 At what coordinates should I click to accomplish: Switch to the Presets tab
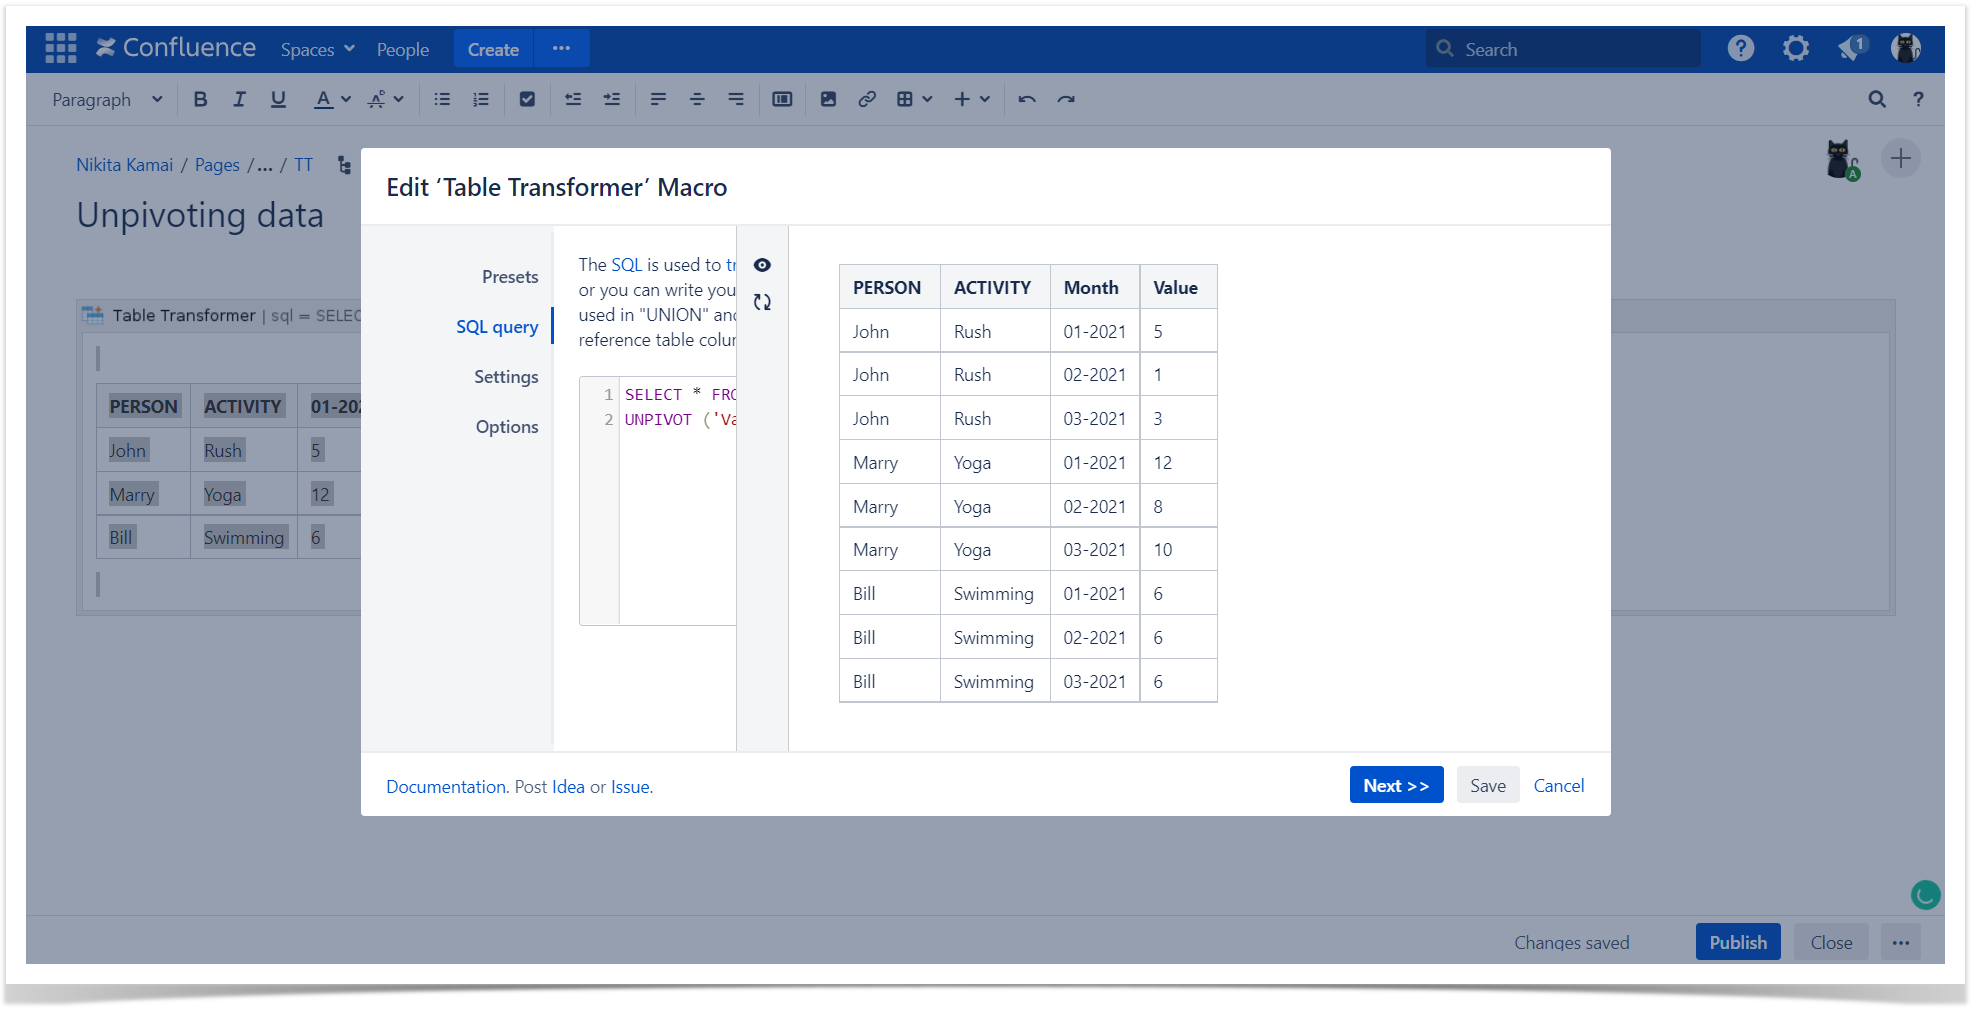[509, 277]
